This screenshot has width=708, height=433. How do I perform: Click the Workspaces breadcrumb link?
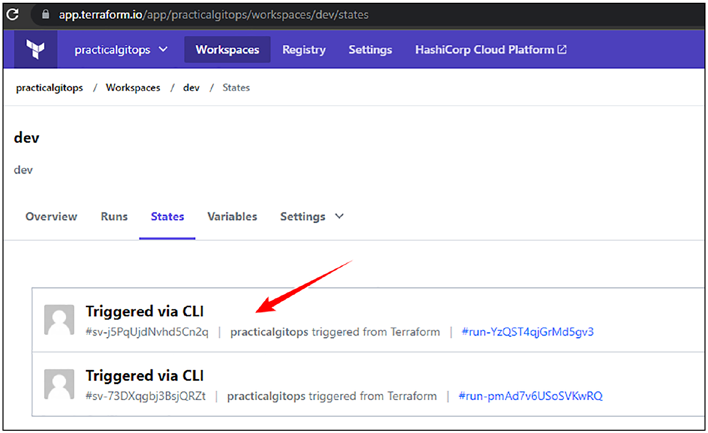point(133,88)
